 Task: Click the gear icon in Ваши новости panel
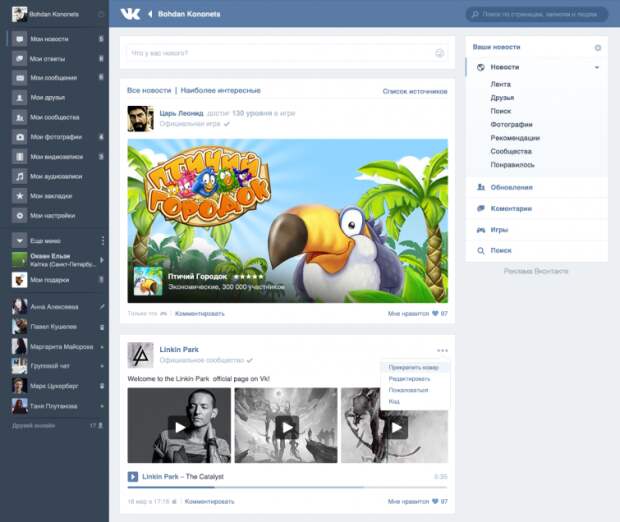(x=598, y=47)
